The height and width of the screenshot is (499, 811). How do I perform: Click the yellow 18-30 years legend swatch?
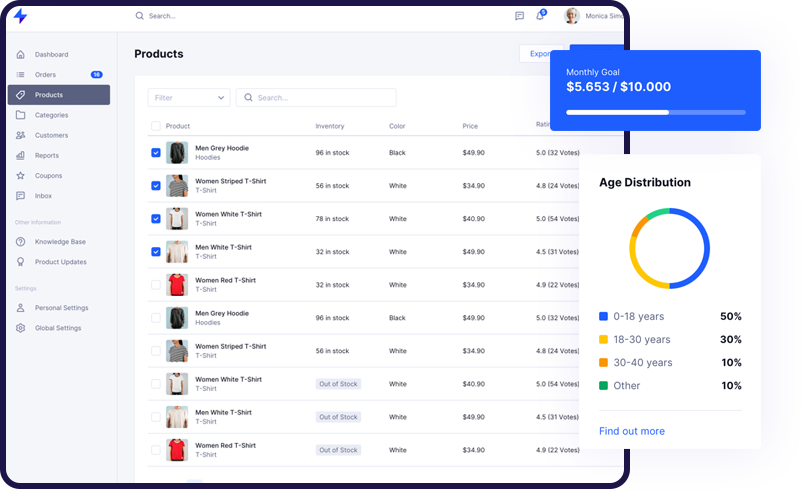click(x=603, y=339)
